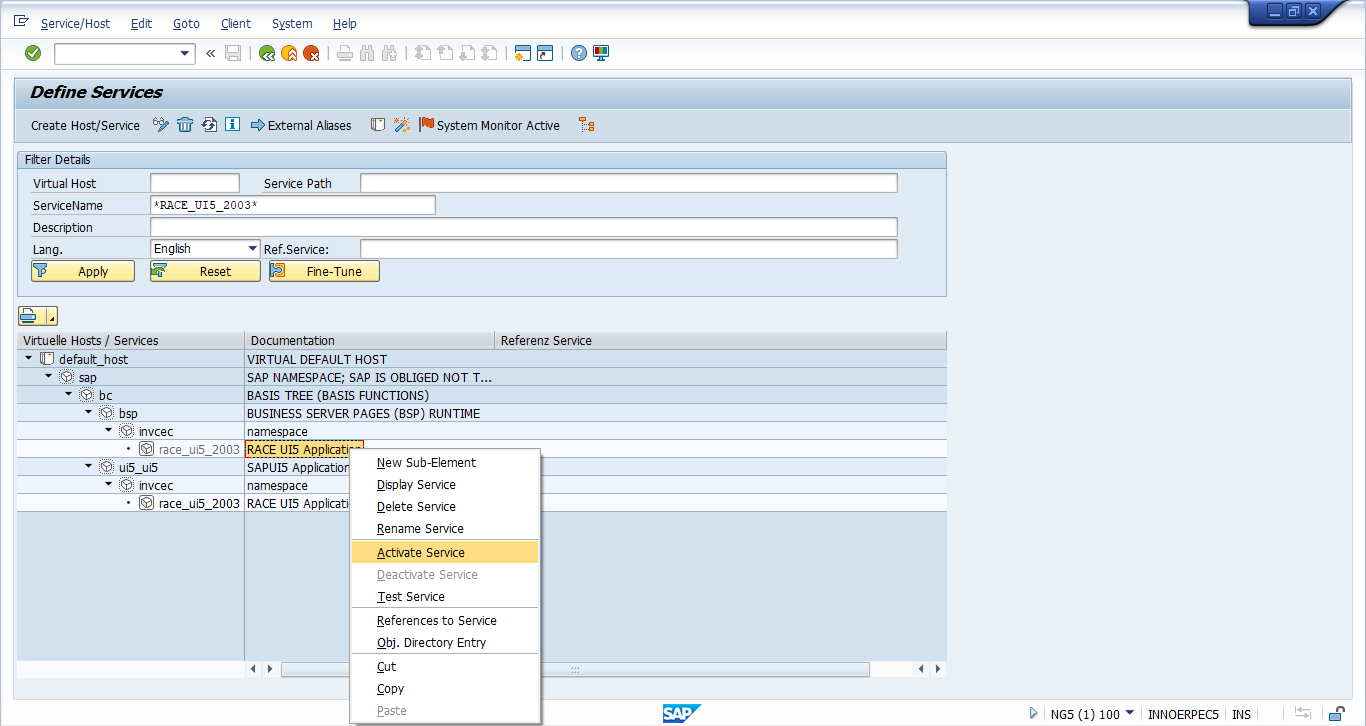Click into the ServiceName input field

pos(292,205)
